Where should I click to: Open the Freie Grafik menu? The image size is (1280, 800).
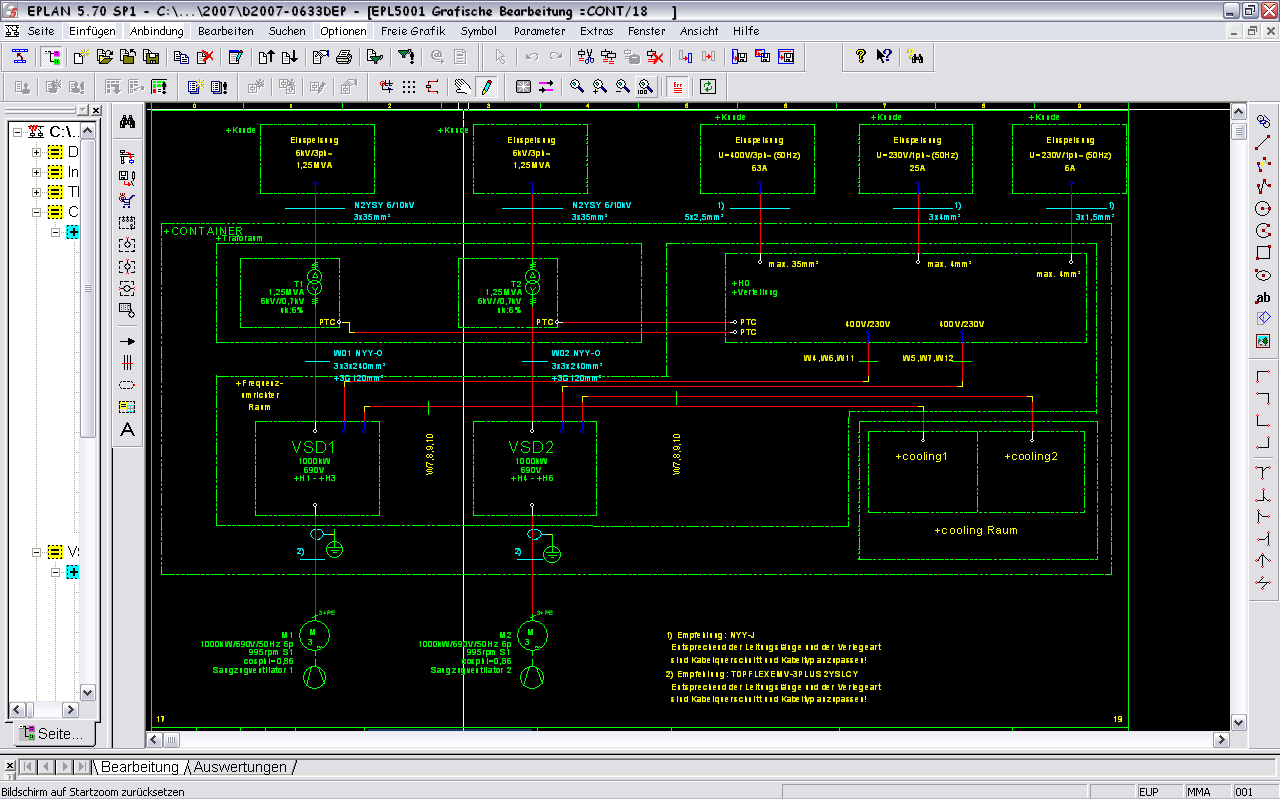pyautogui.click(x=413, y=31)
